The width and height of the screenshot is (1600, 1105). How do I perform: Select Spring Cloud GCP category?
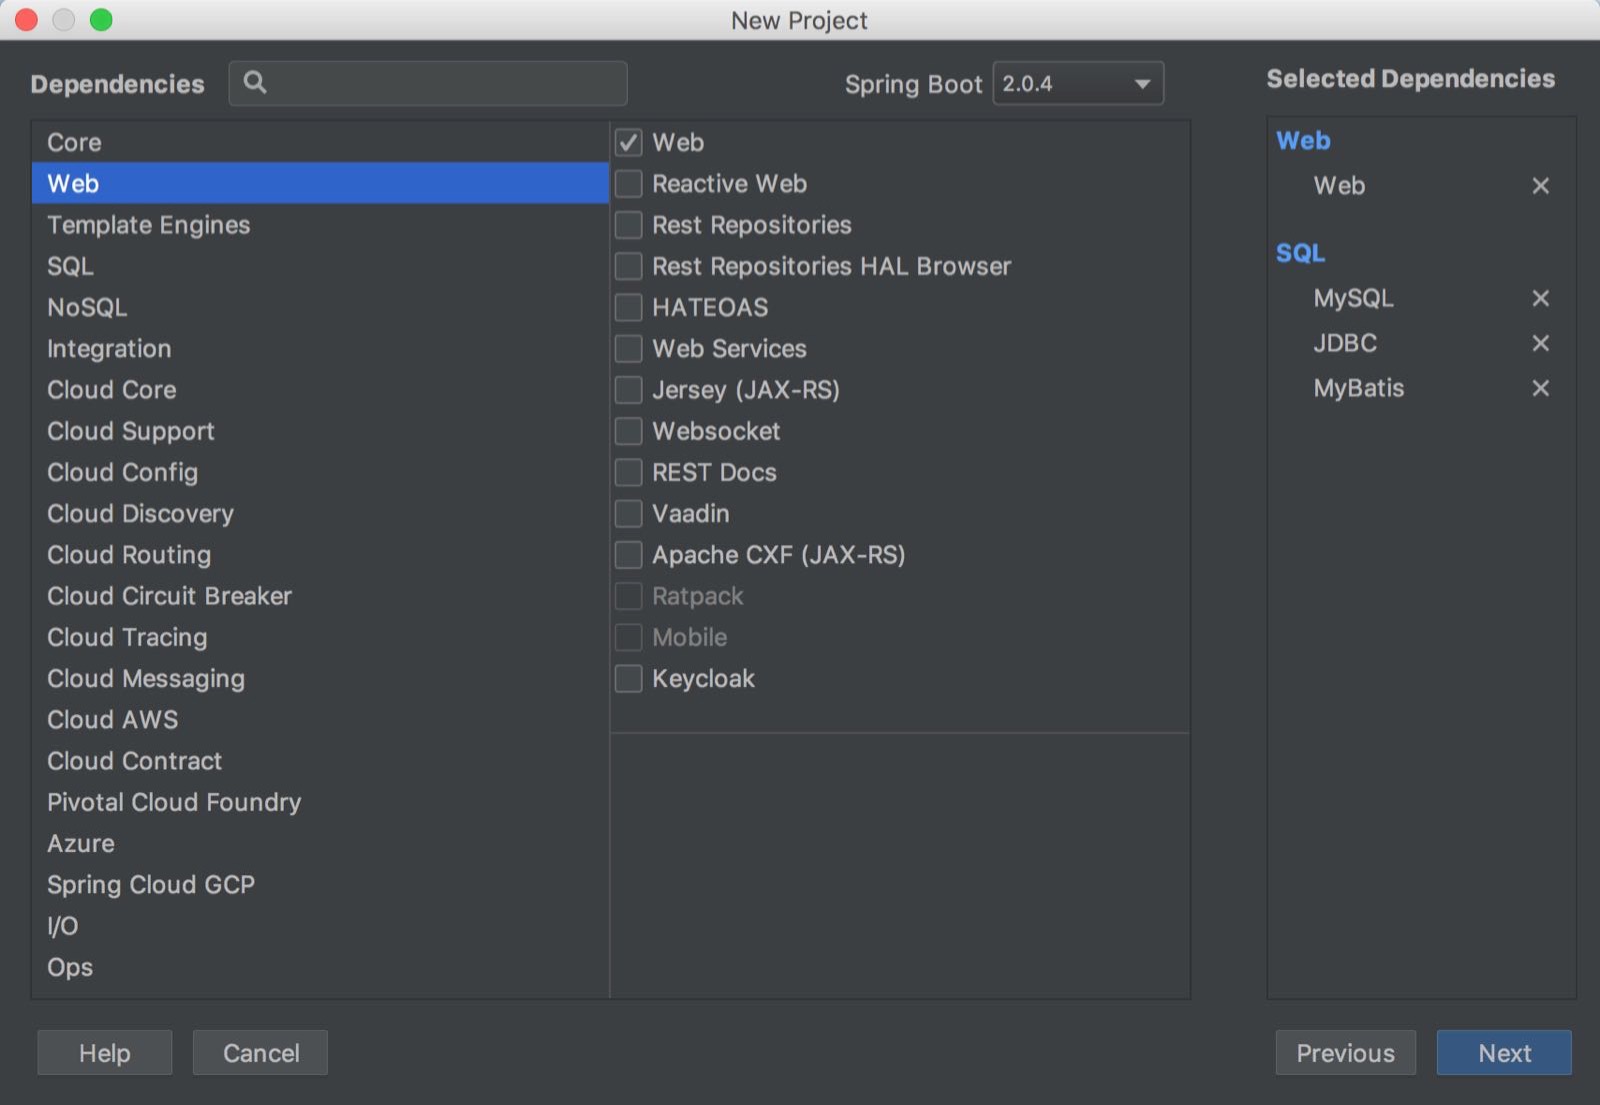(320, 885)
